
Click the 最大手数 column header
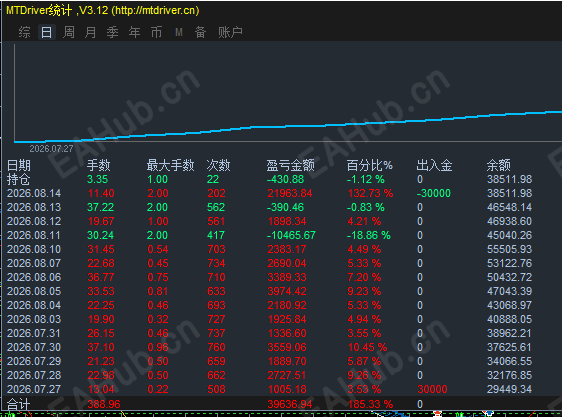tap(170, 165)
